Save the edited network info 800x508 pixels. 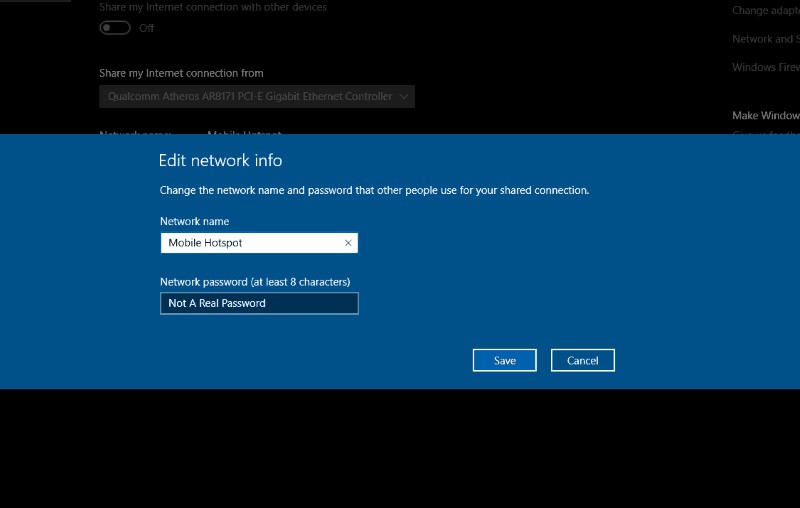click(x=505, y=361)
